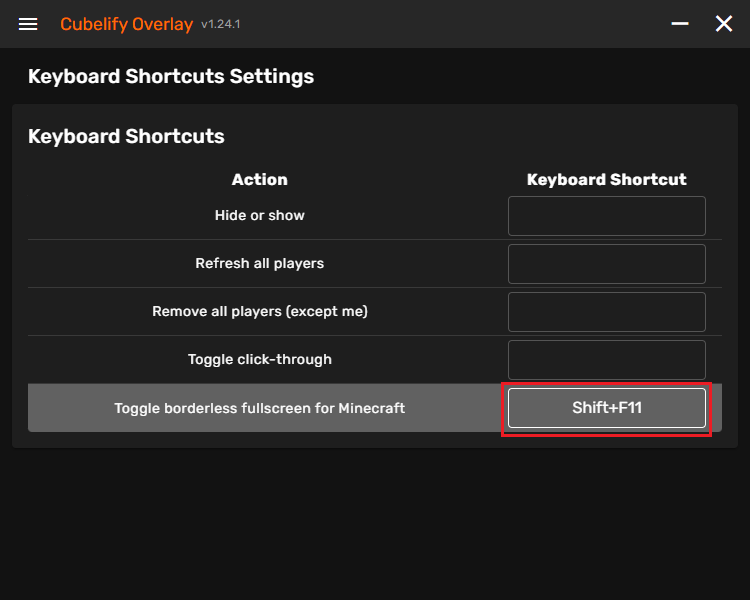The height and width of the screenshot is (600, 750).
Task: Click the Keyboard Shortcuts Settings page heading
Action: click(171, 76)
